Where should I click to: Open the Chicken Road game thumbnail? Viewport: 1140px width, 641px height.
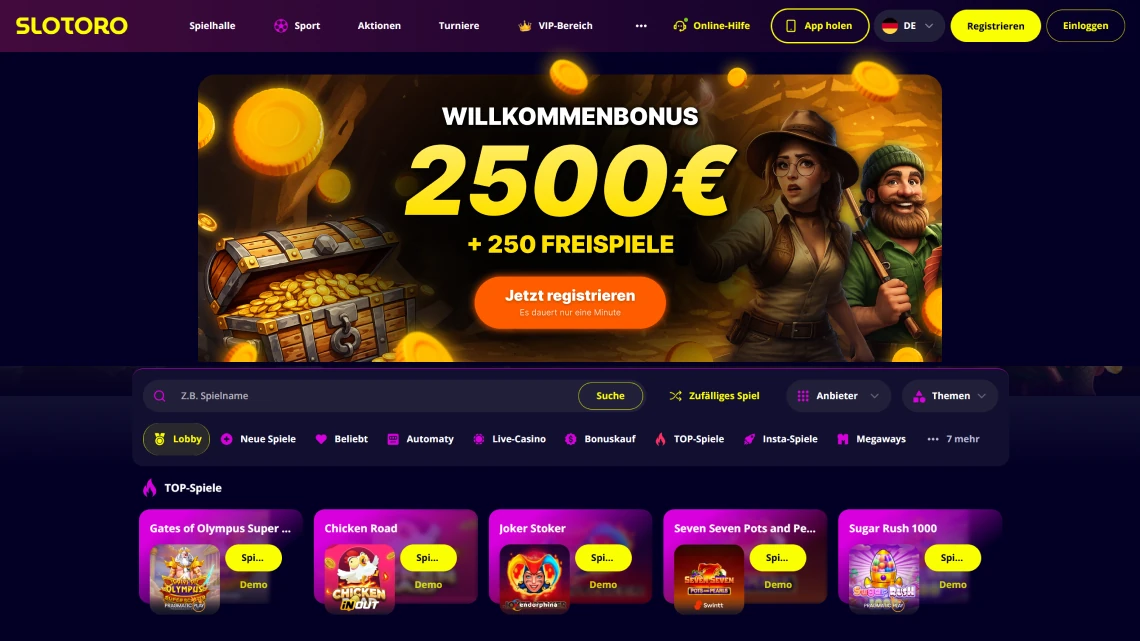point(359,578)
